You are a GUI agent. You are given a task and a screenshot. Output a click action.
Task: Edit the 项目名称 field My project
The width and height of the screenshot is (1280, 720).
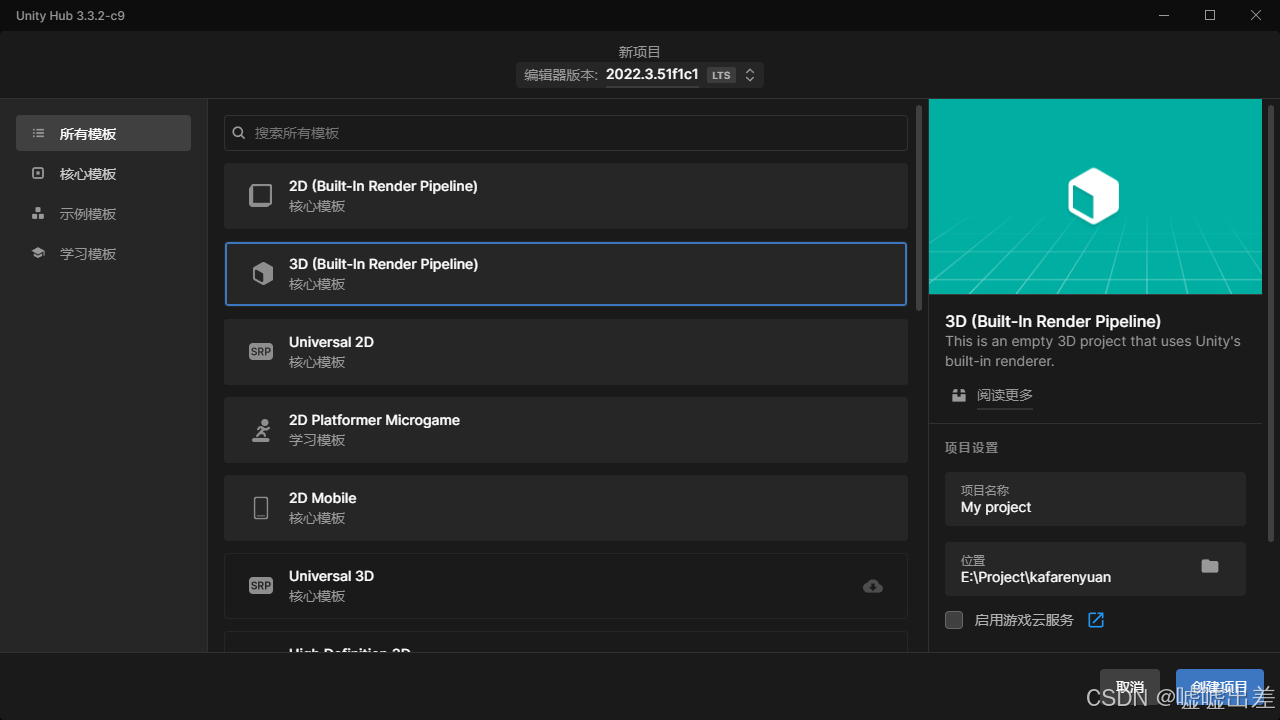(1095, 499)
